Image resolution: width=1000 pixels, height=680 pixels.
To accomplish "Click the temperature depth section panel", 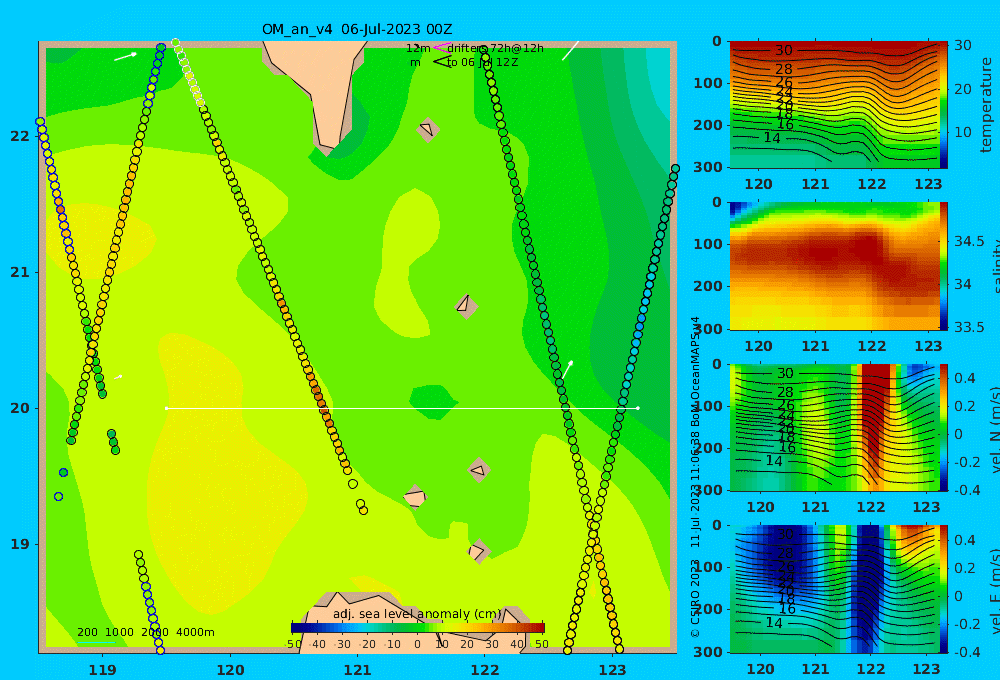I will (x=834, y=105).
